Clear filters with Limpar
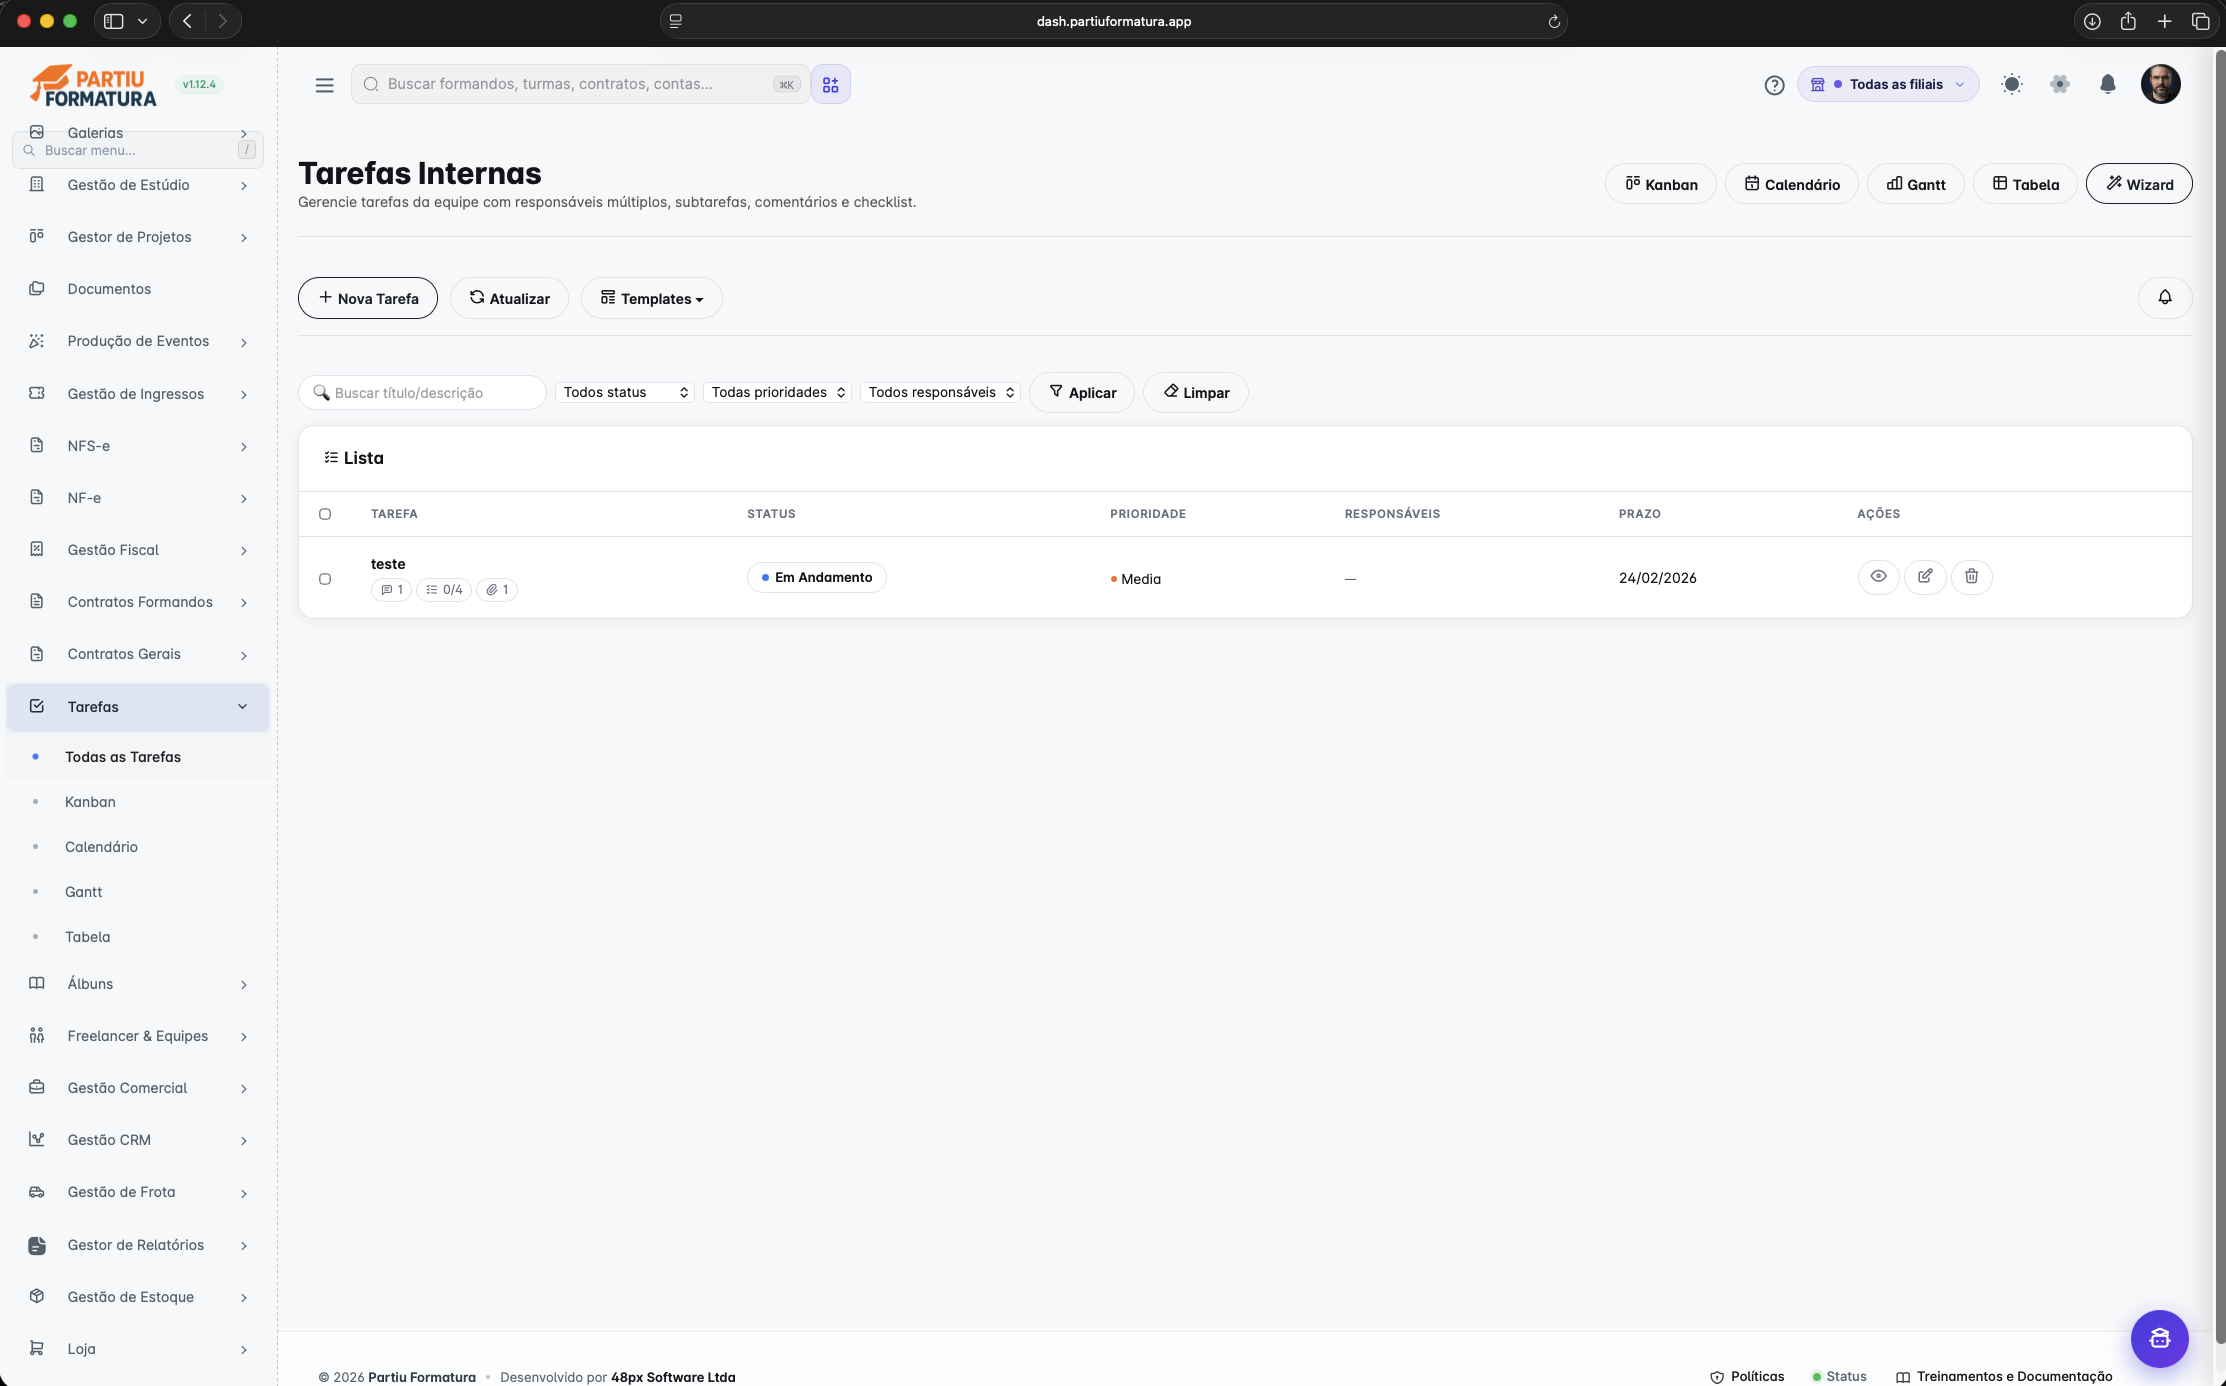Screen dimensions: 2226x1386 [1196, 393]
